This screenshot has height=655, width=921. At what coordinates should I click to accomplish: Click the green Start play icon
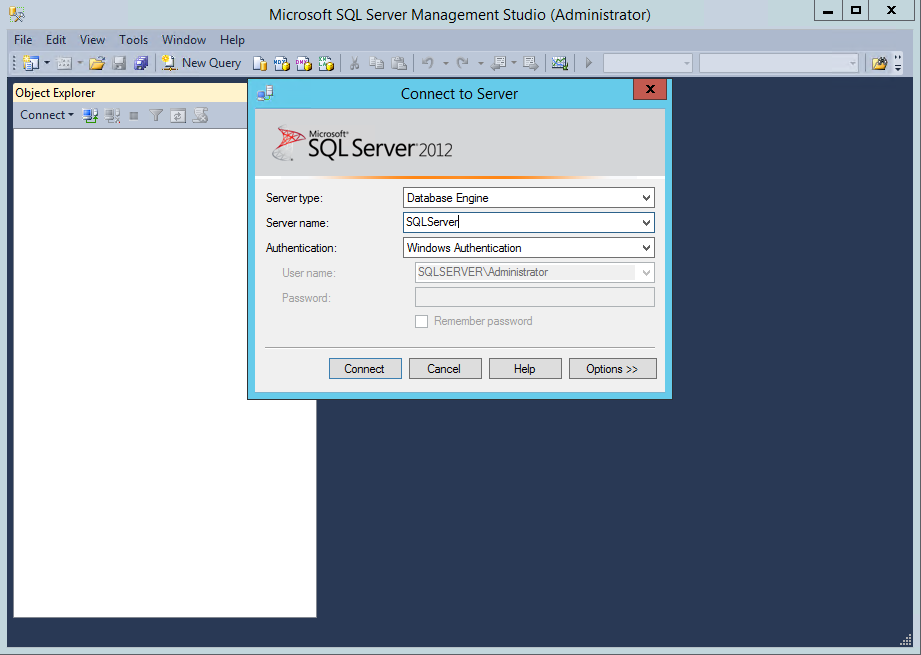(x=589, y=63)
